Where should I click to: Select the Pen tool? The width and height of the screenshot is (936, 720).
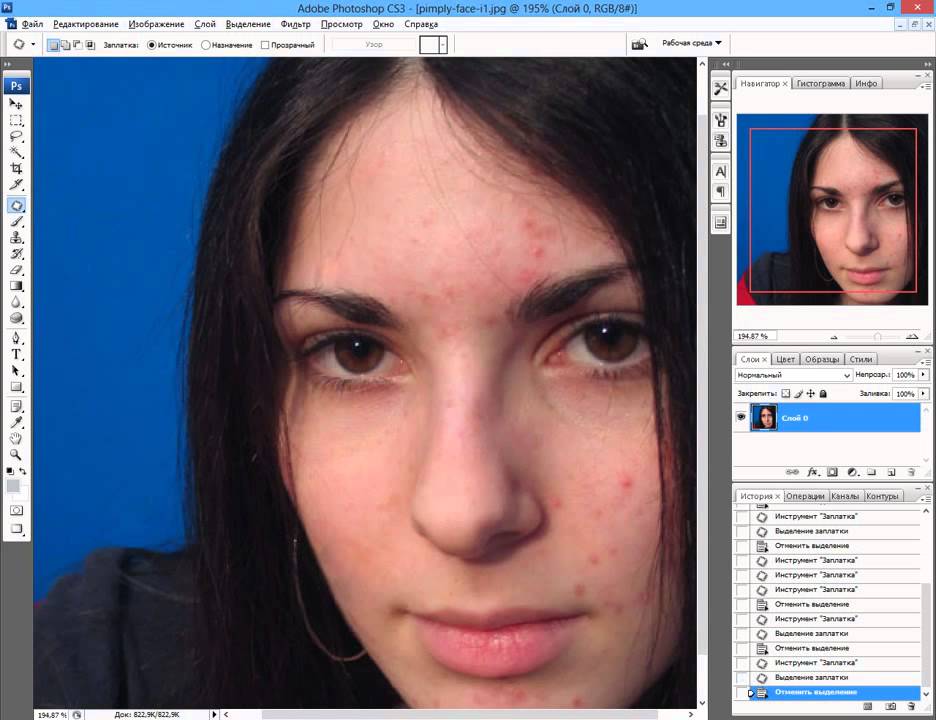pyautogui.click(x=16, y=339)
